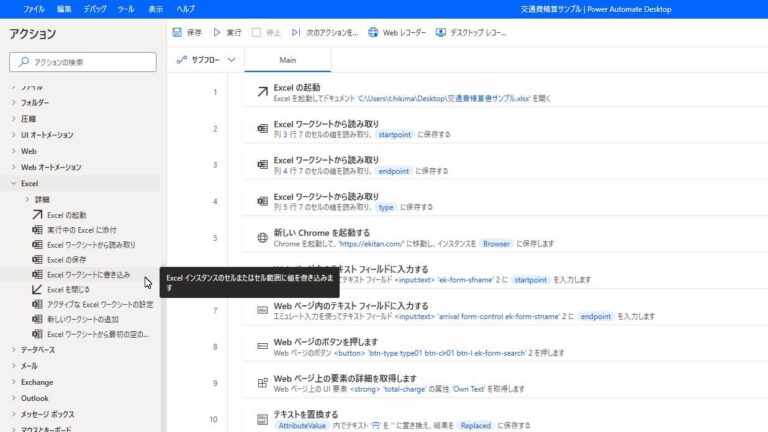Click the Browser variable in step 5

pyautogui.click(x=496, y=243)
